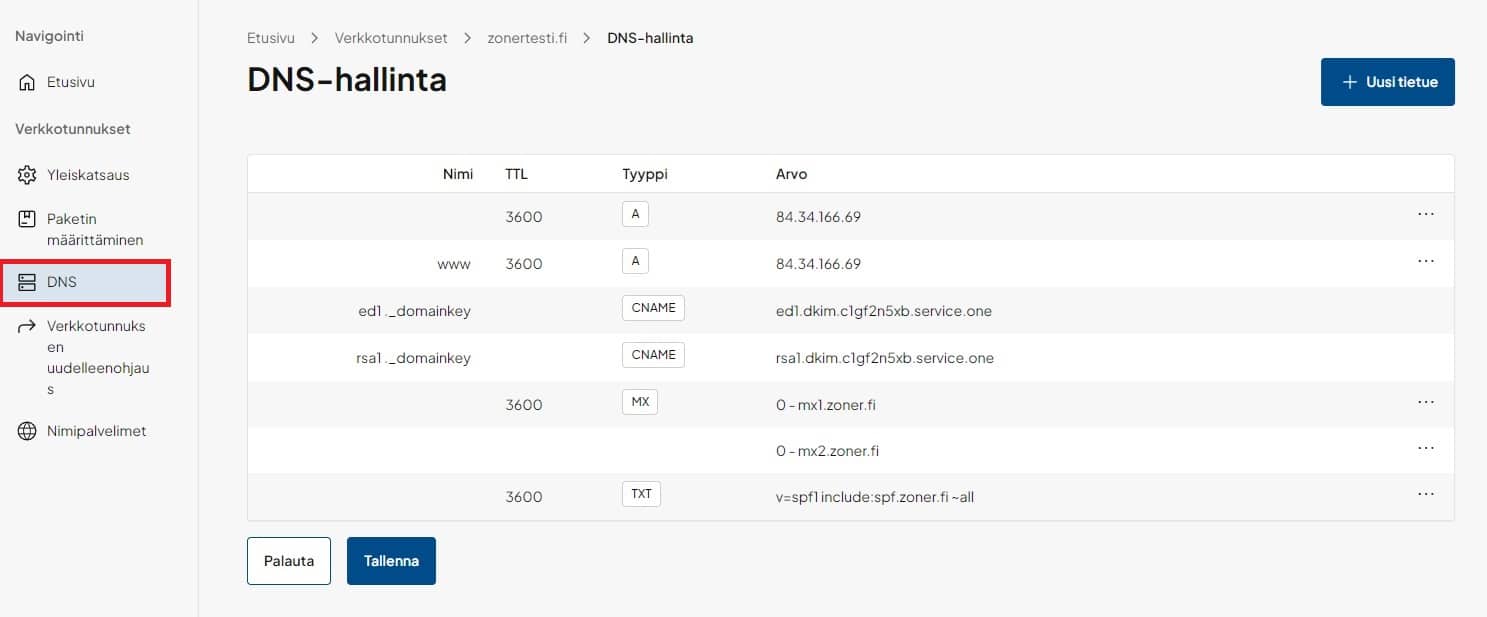Click the server icon next to DNS
This screenshot has height=617, width=1487.
click(27, 283)
